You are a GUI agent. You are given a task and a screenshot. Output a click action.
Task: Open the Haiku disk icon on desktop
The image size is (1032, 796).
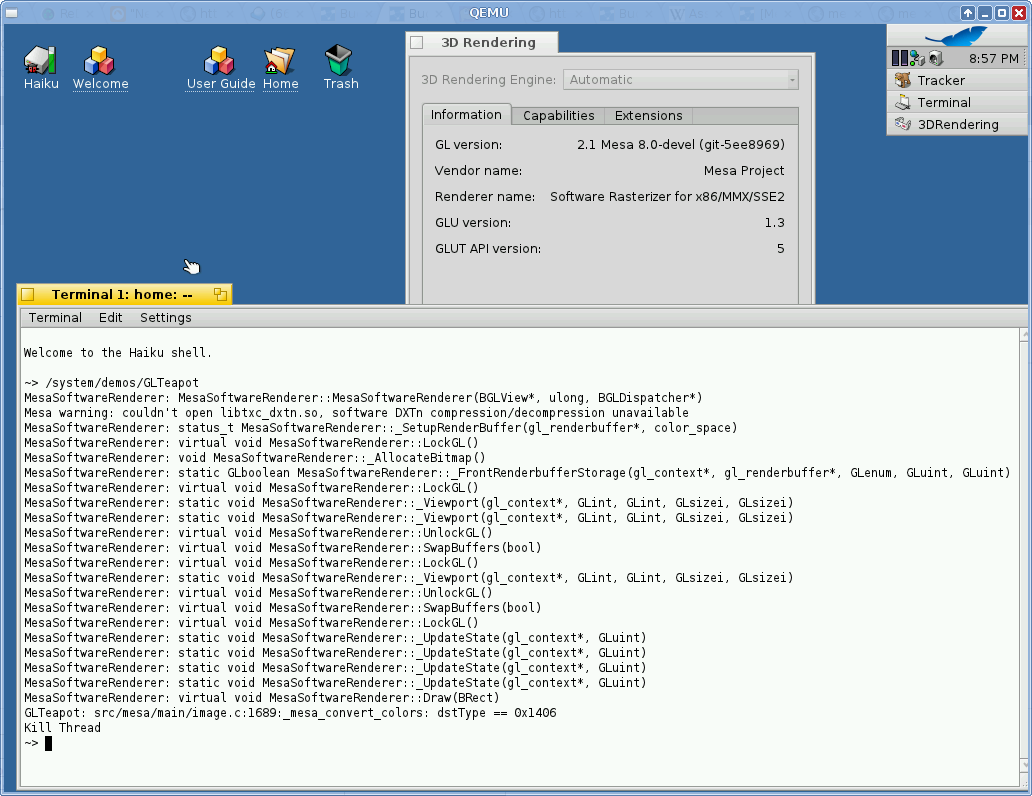[x=41, y=61]
